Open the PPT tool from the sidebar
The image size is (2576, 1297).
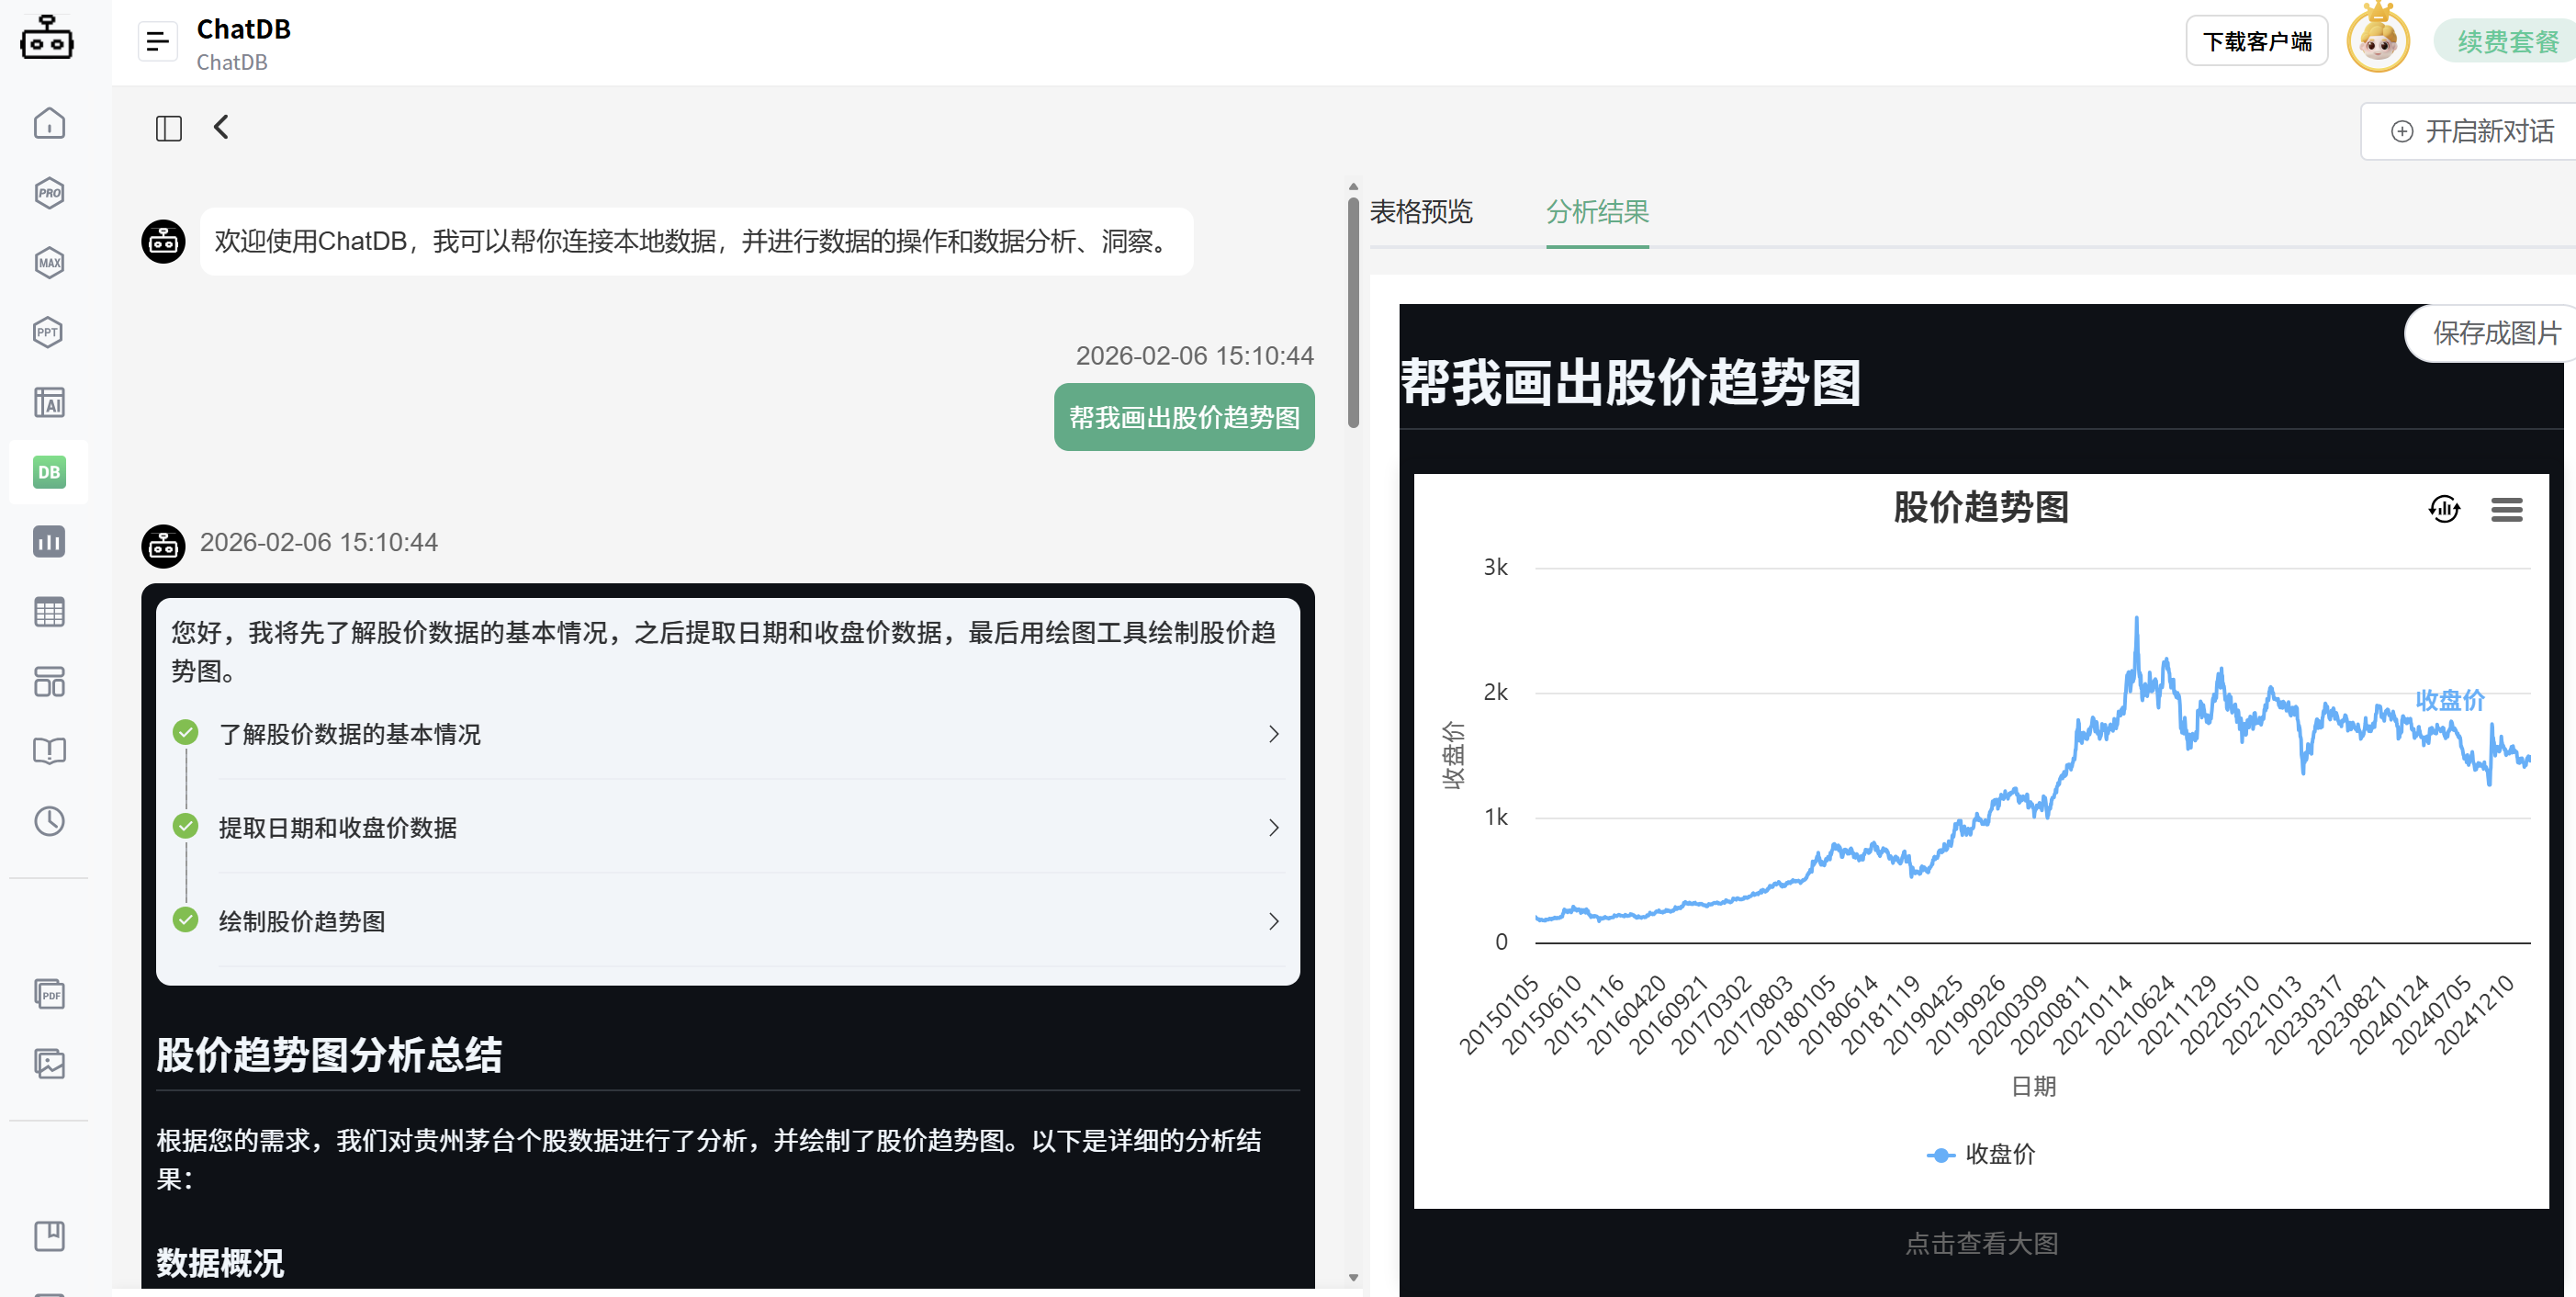click(48, 332)
